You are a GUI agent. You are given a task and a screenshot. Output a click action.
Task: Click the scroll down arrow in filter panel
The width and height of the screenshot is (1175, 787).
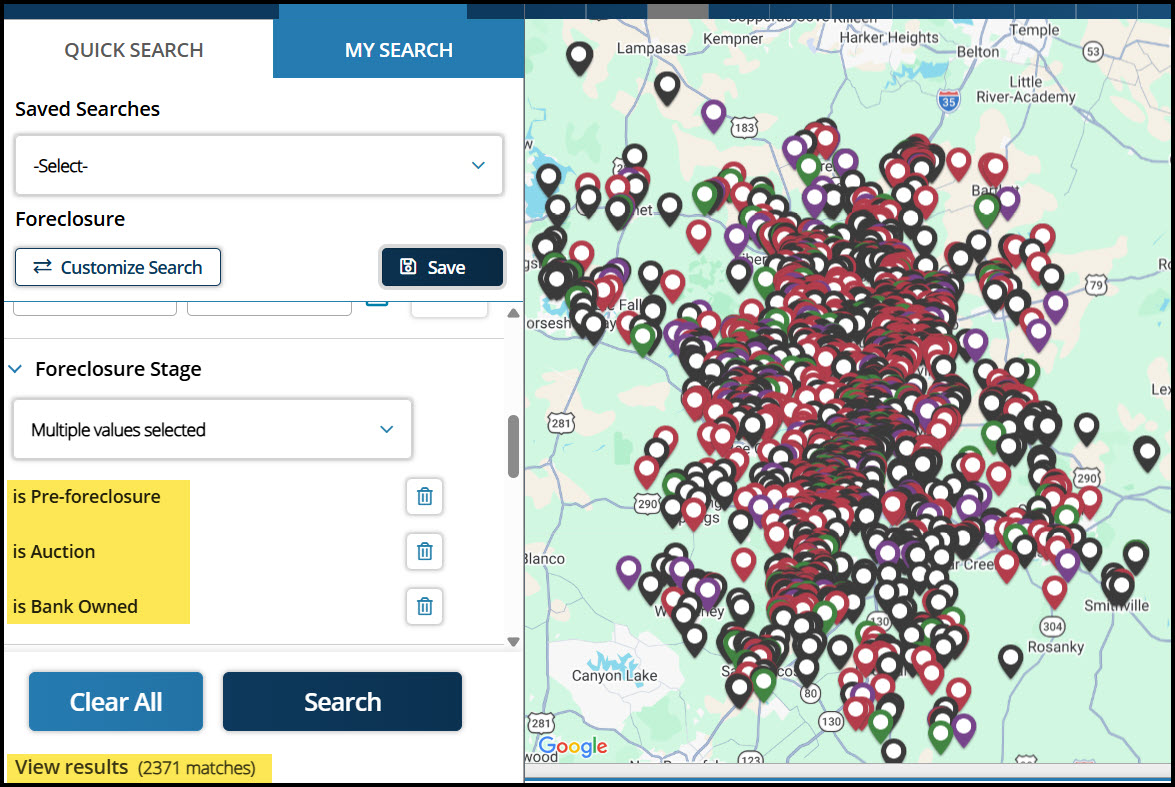513,642
